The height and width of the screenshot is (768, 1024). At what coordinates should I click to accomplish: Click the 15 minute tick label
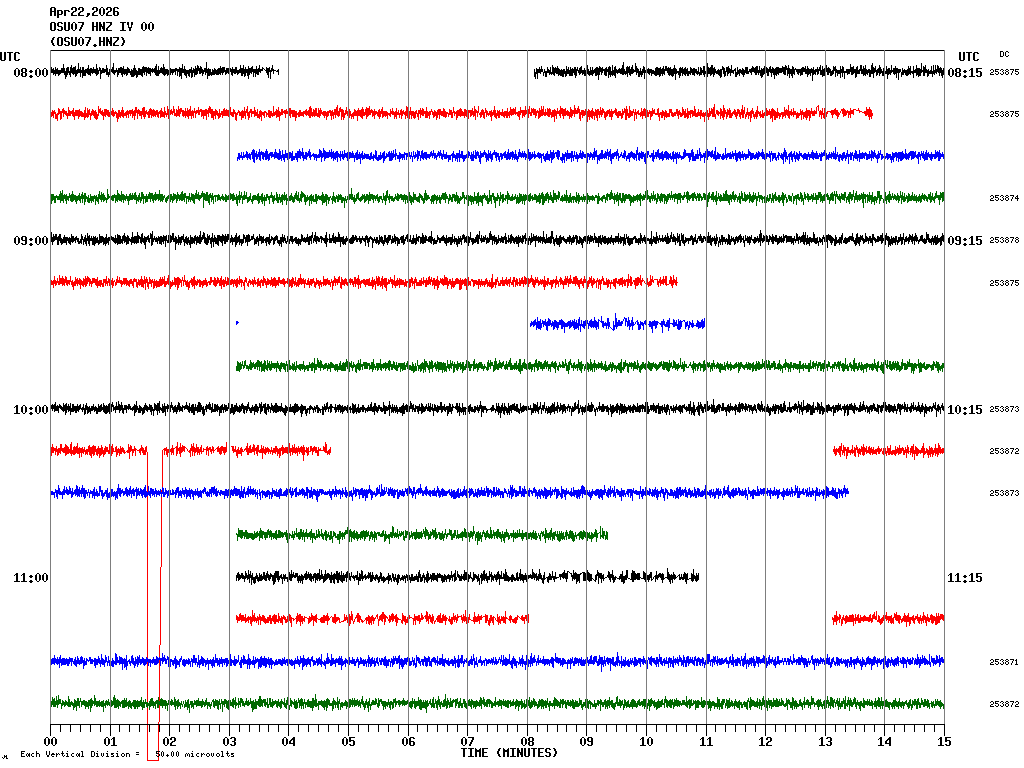(x=944, y=742)
